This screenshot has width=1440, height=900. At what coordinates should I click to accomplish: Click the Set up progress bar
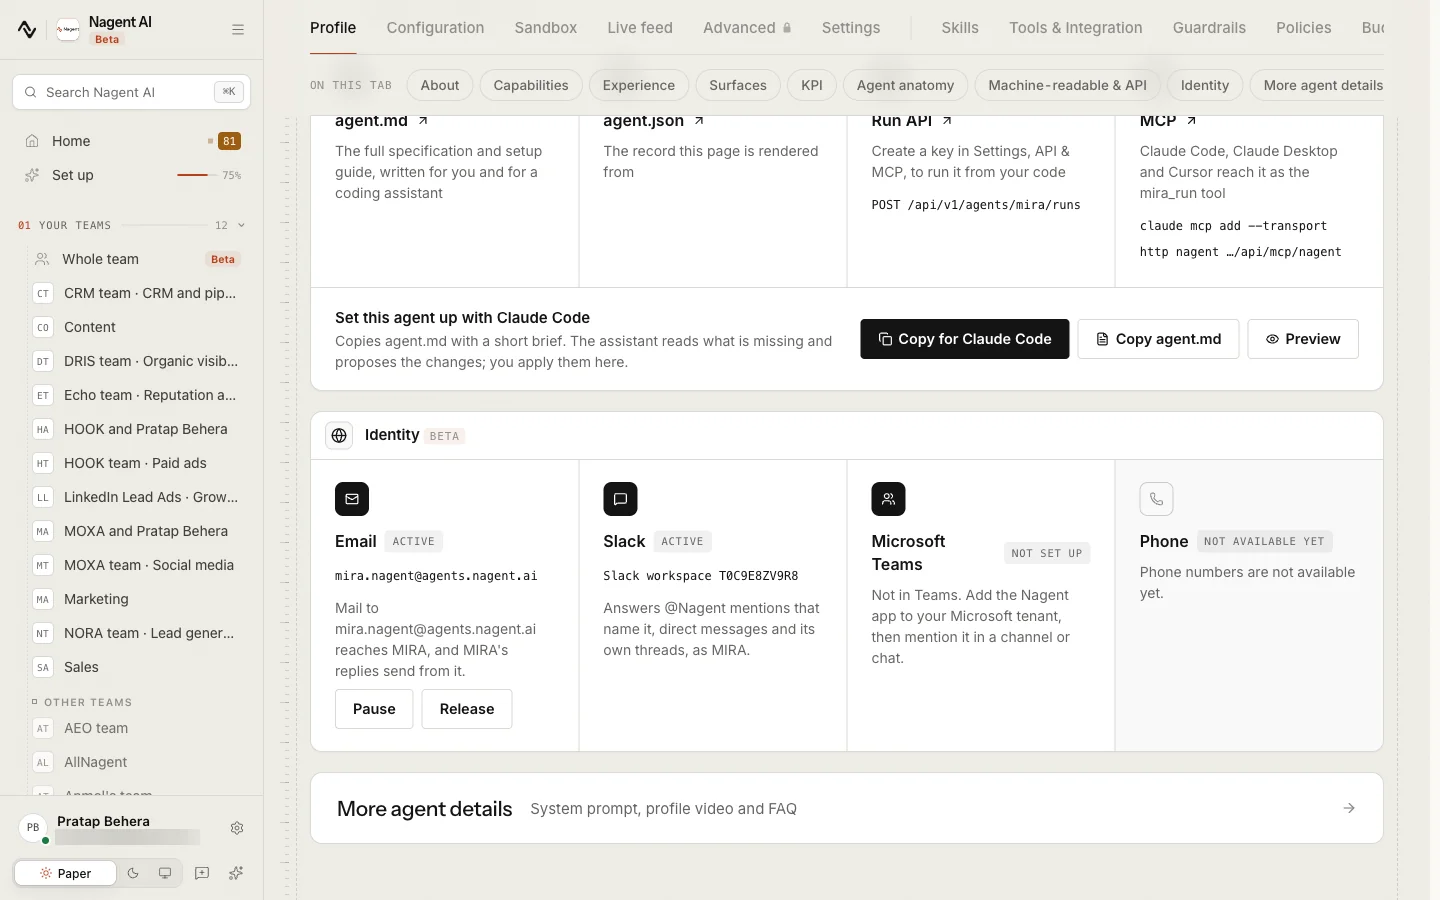coord(192,175)
